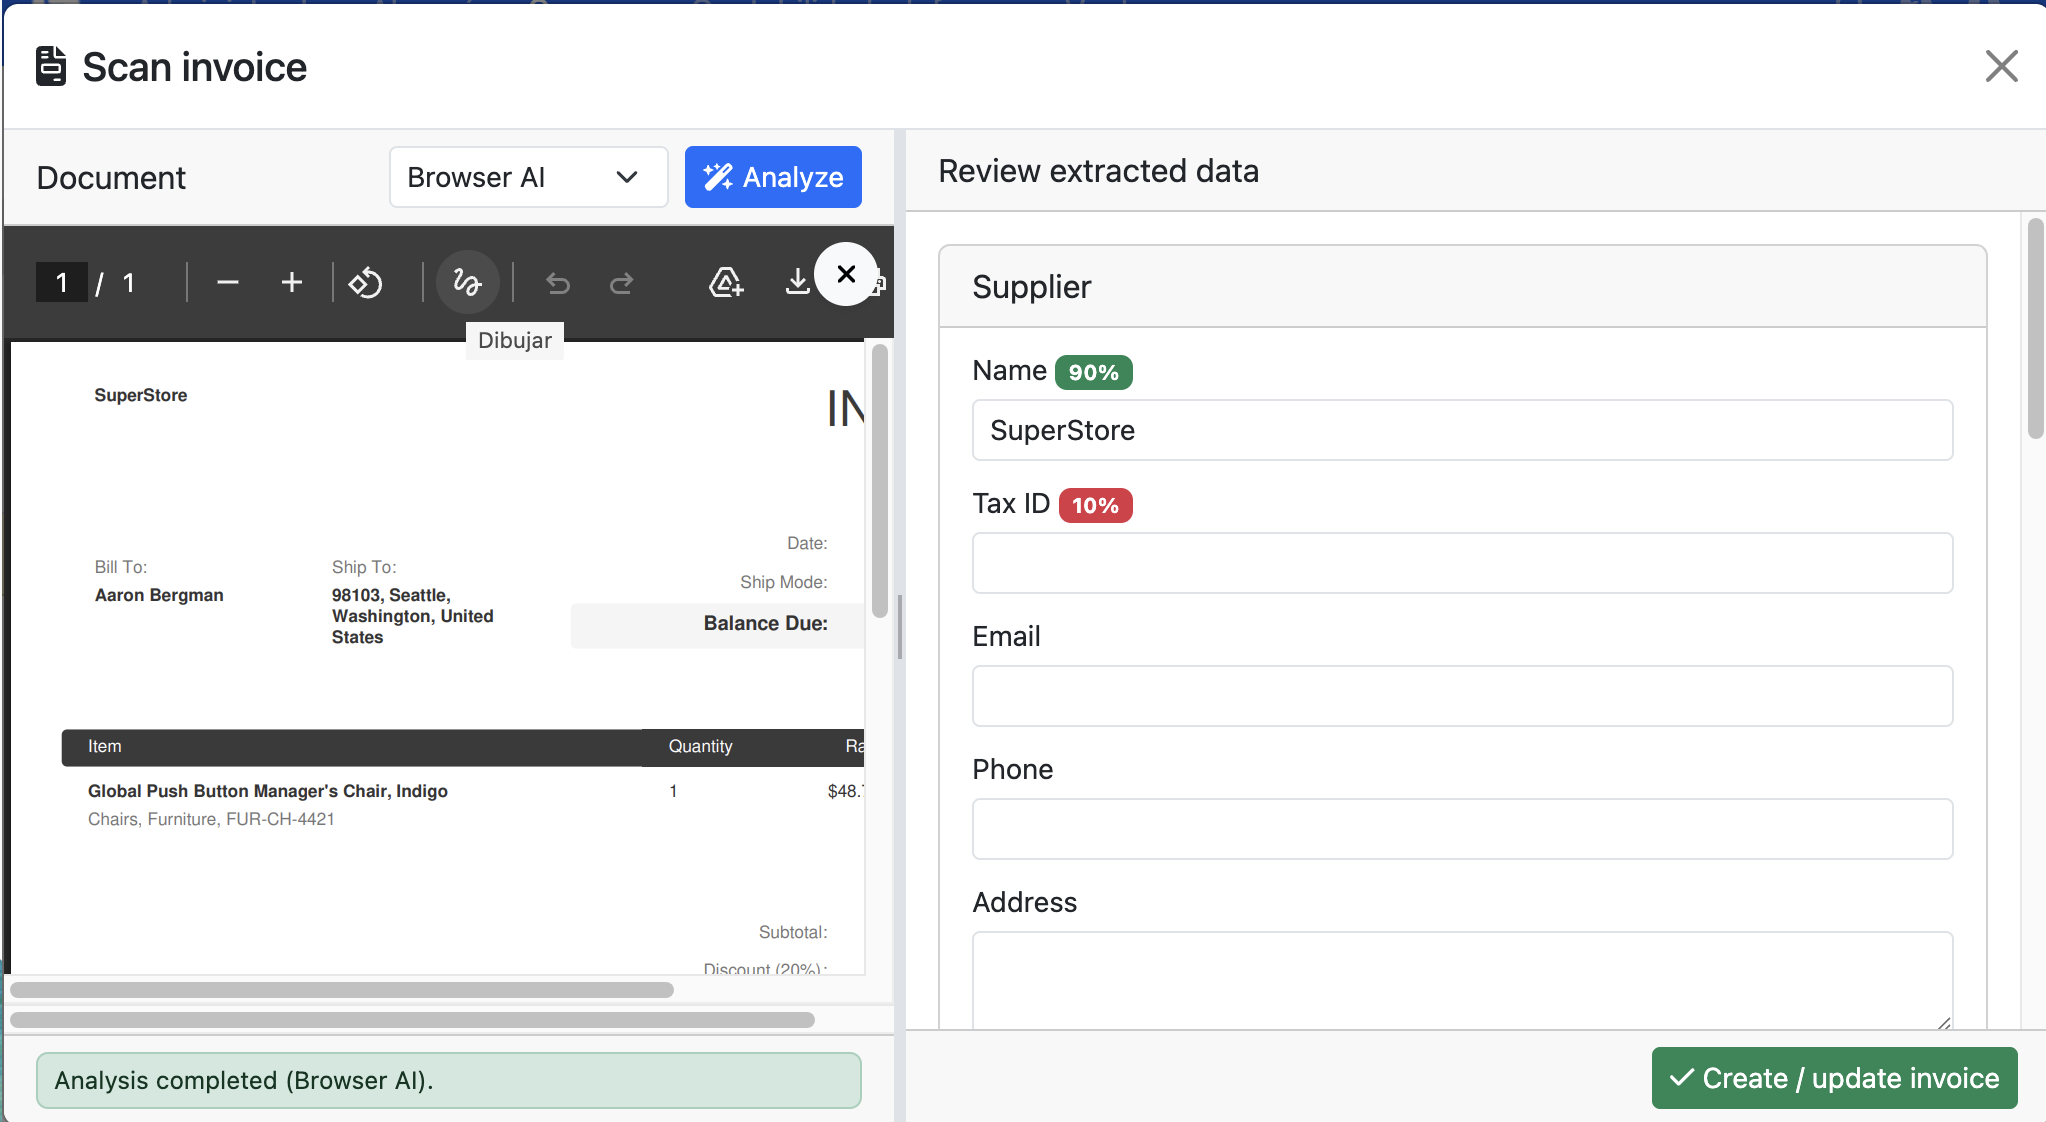Click the Analyze button
2046x1122 pixels.
click(x=773, y=177)
